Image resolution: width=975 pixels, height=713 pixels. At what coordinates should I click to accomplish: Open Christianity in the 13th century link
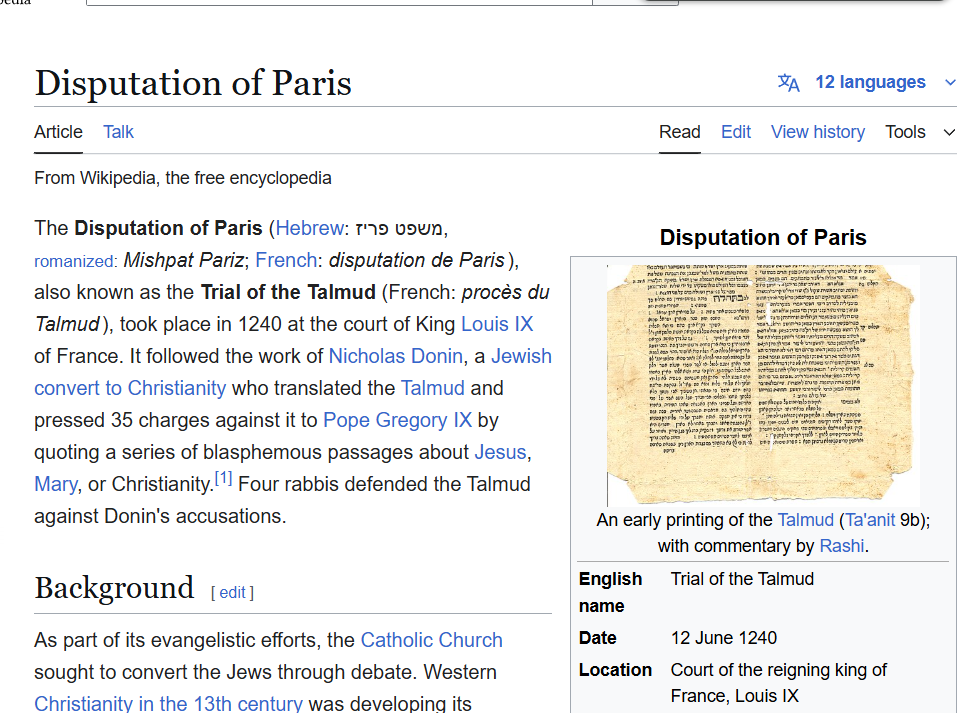coord(168,703)
